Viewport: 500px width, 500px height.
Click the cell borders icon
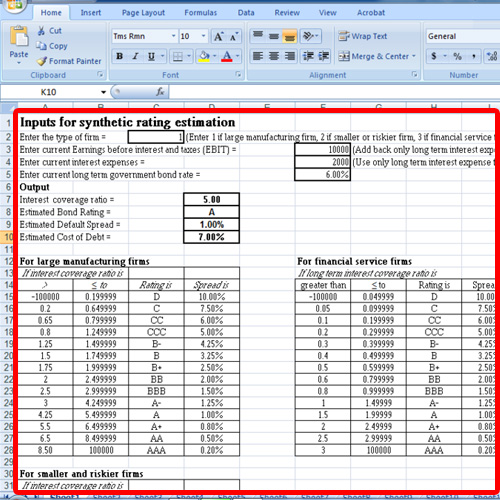178,56
